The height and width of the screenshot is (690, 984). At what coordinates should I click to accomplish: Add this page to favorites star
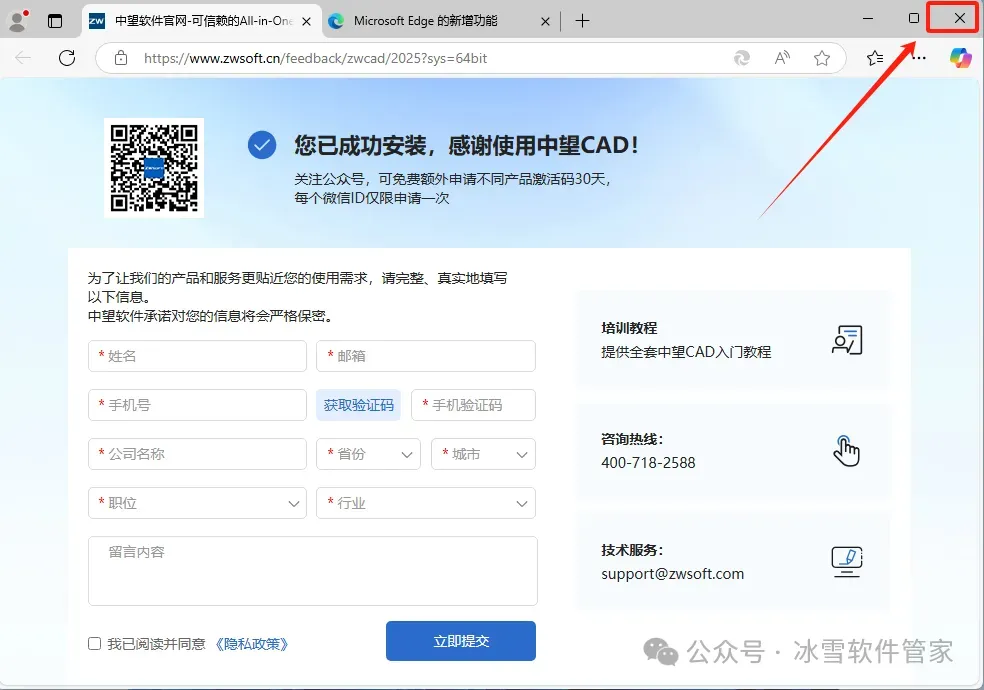[x=822, y=58]
